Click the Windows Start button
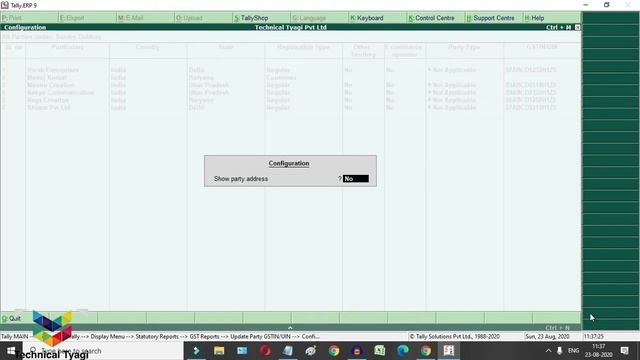This screenshot has width=640, height=360. click(x=11, y=351)
